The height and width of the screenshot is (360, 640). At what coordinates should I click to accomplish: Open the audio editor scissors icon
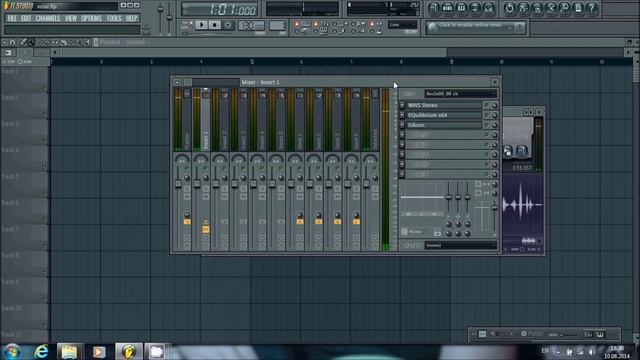[551, 8]
